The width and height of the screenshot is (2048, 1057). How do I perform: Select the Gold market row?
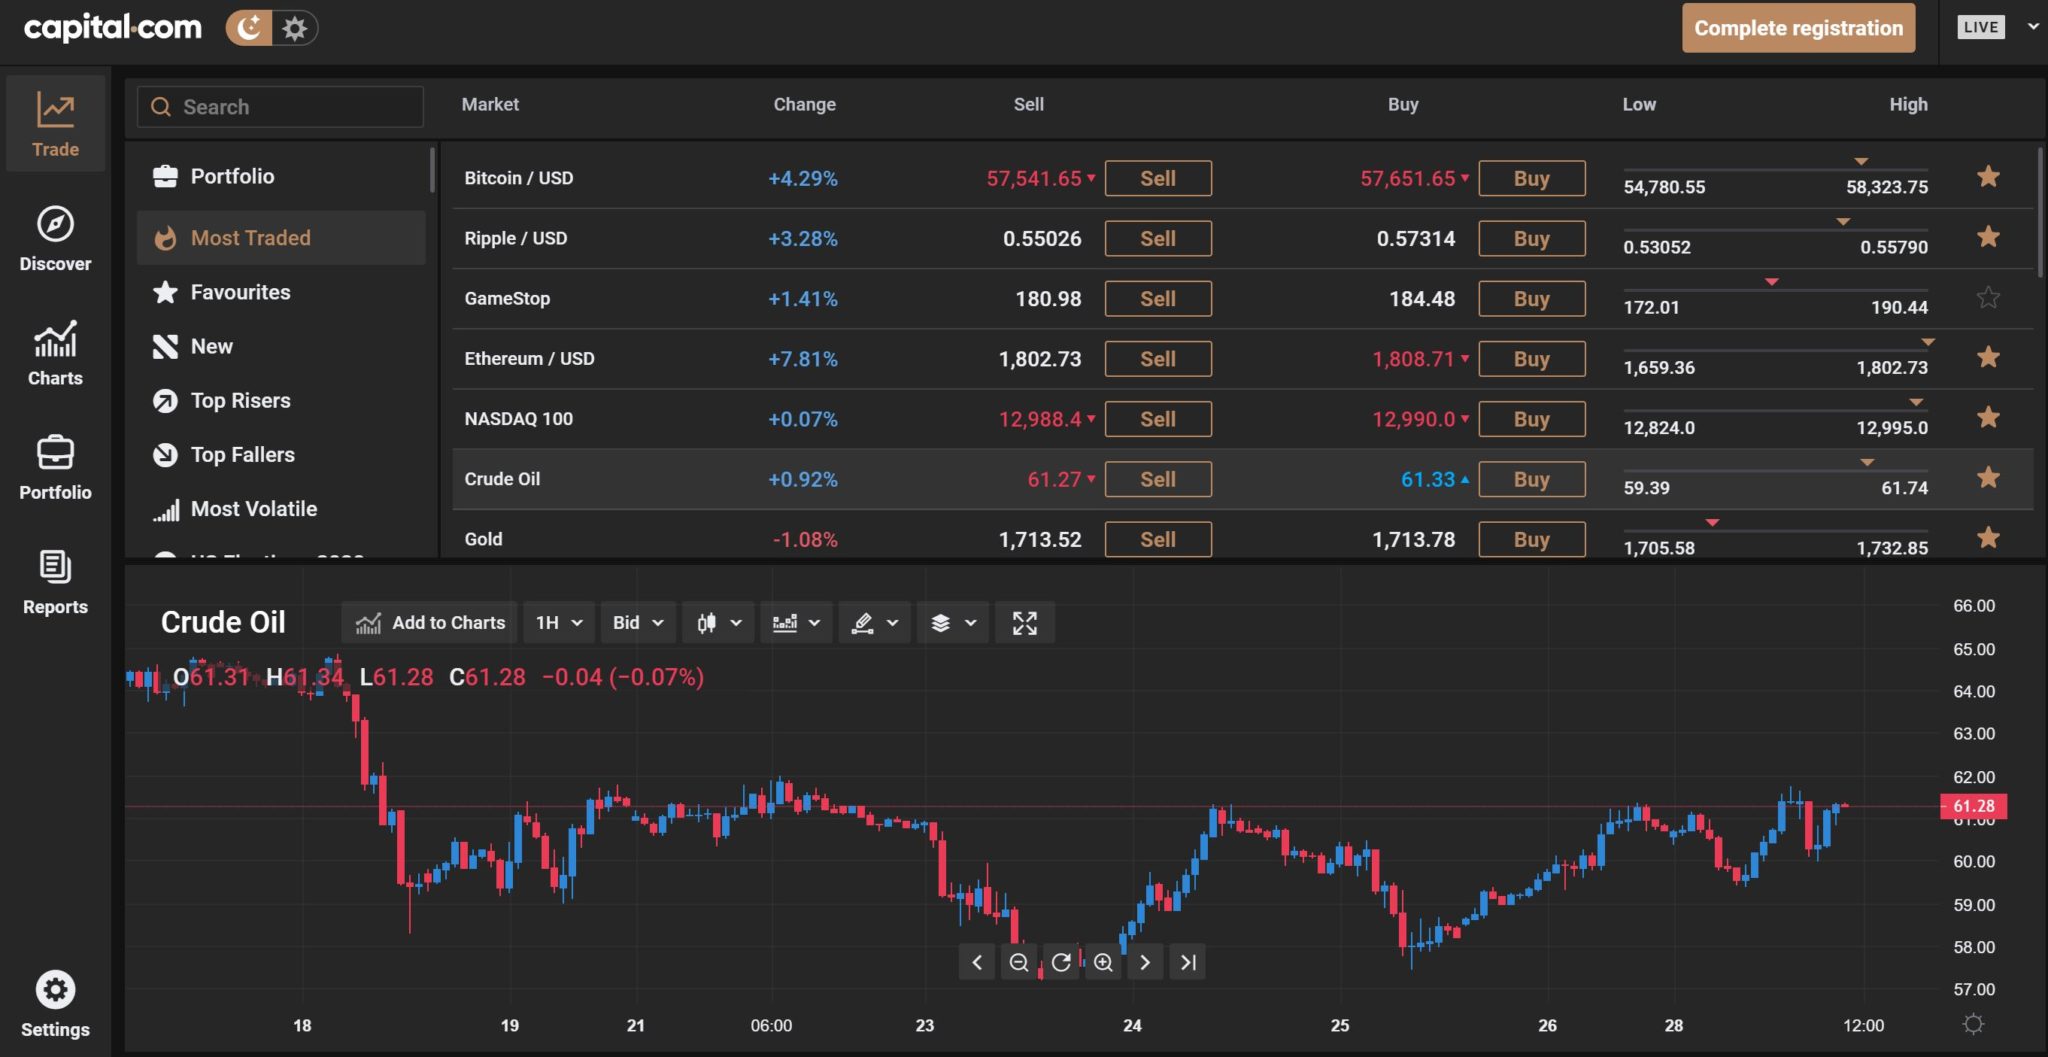click(x=1243, y=538)
